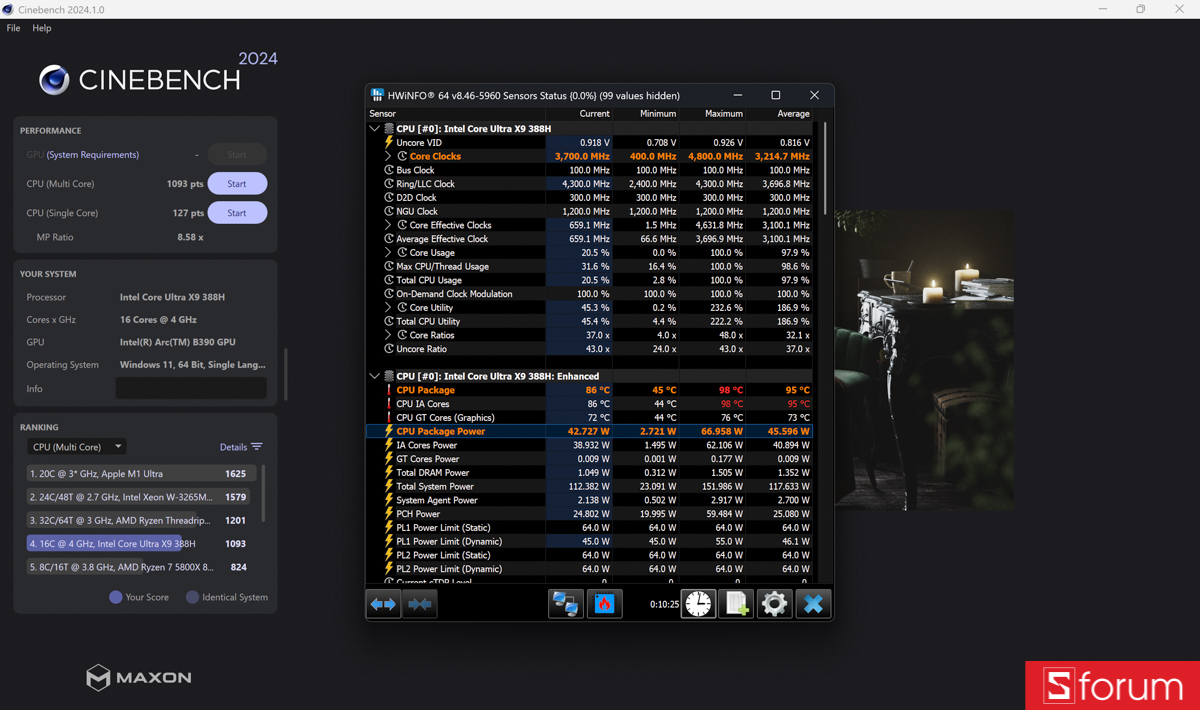Select ranking entry Apple M1 Ultra
The width and height of the screenshot is (1200, 710).
pos(140,474)
